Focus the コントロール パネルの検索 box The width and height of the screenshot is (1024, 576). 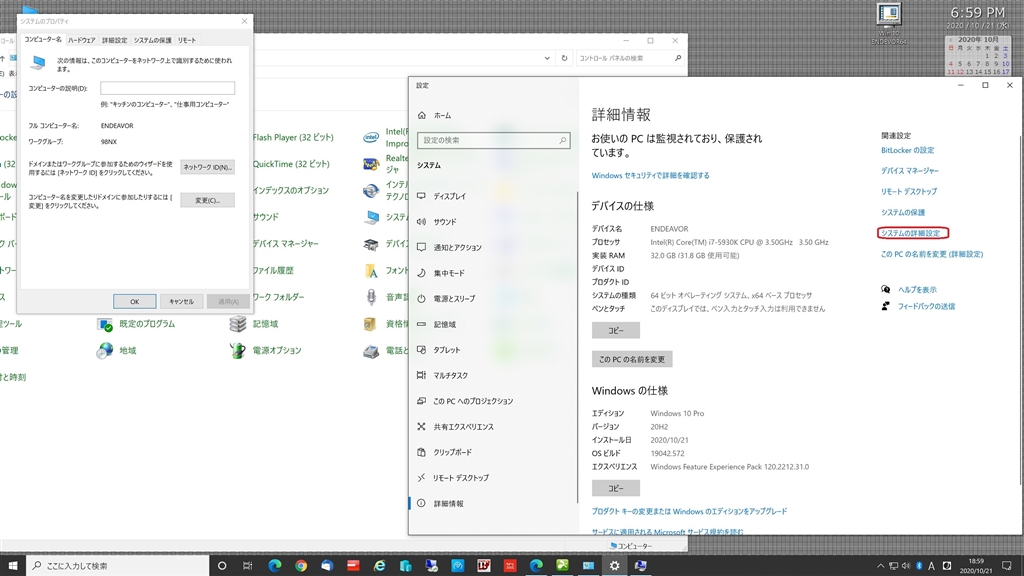[630, 58]
